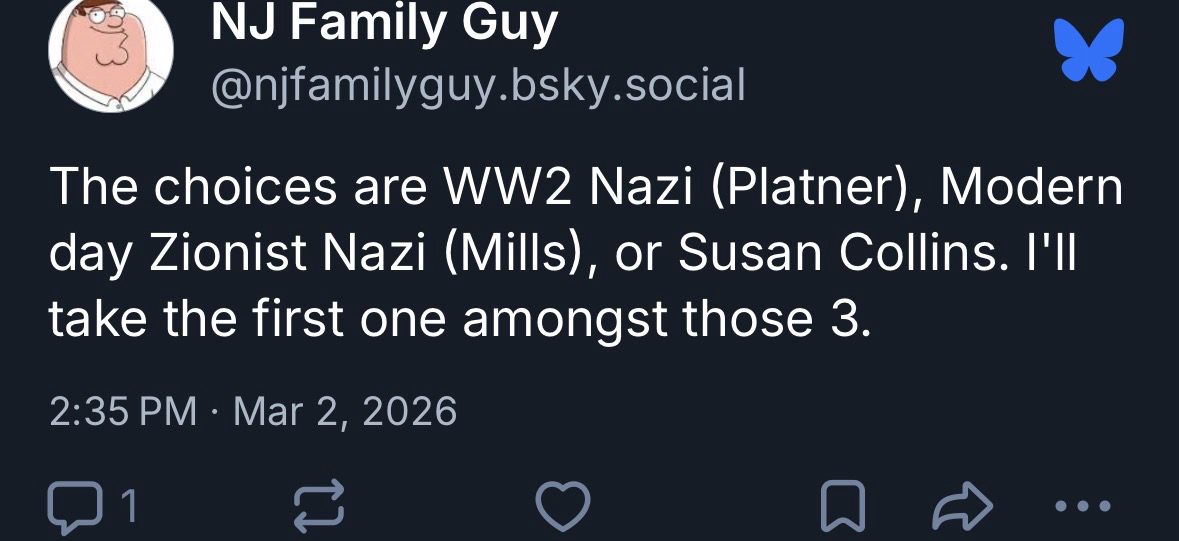Click the 2:35 PM timestamp

point(123,411)
